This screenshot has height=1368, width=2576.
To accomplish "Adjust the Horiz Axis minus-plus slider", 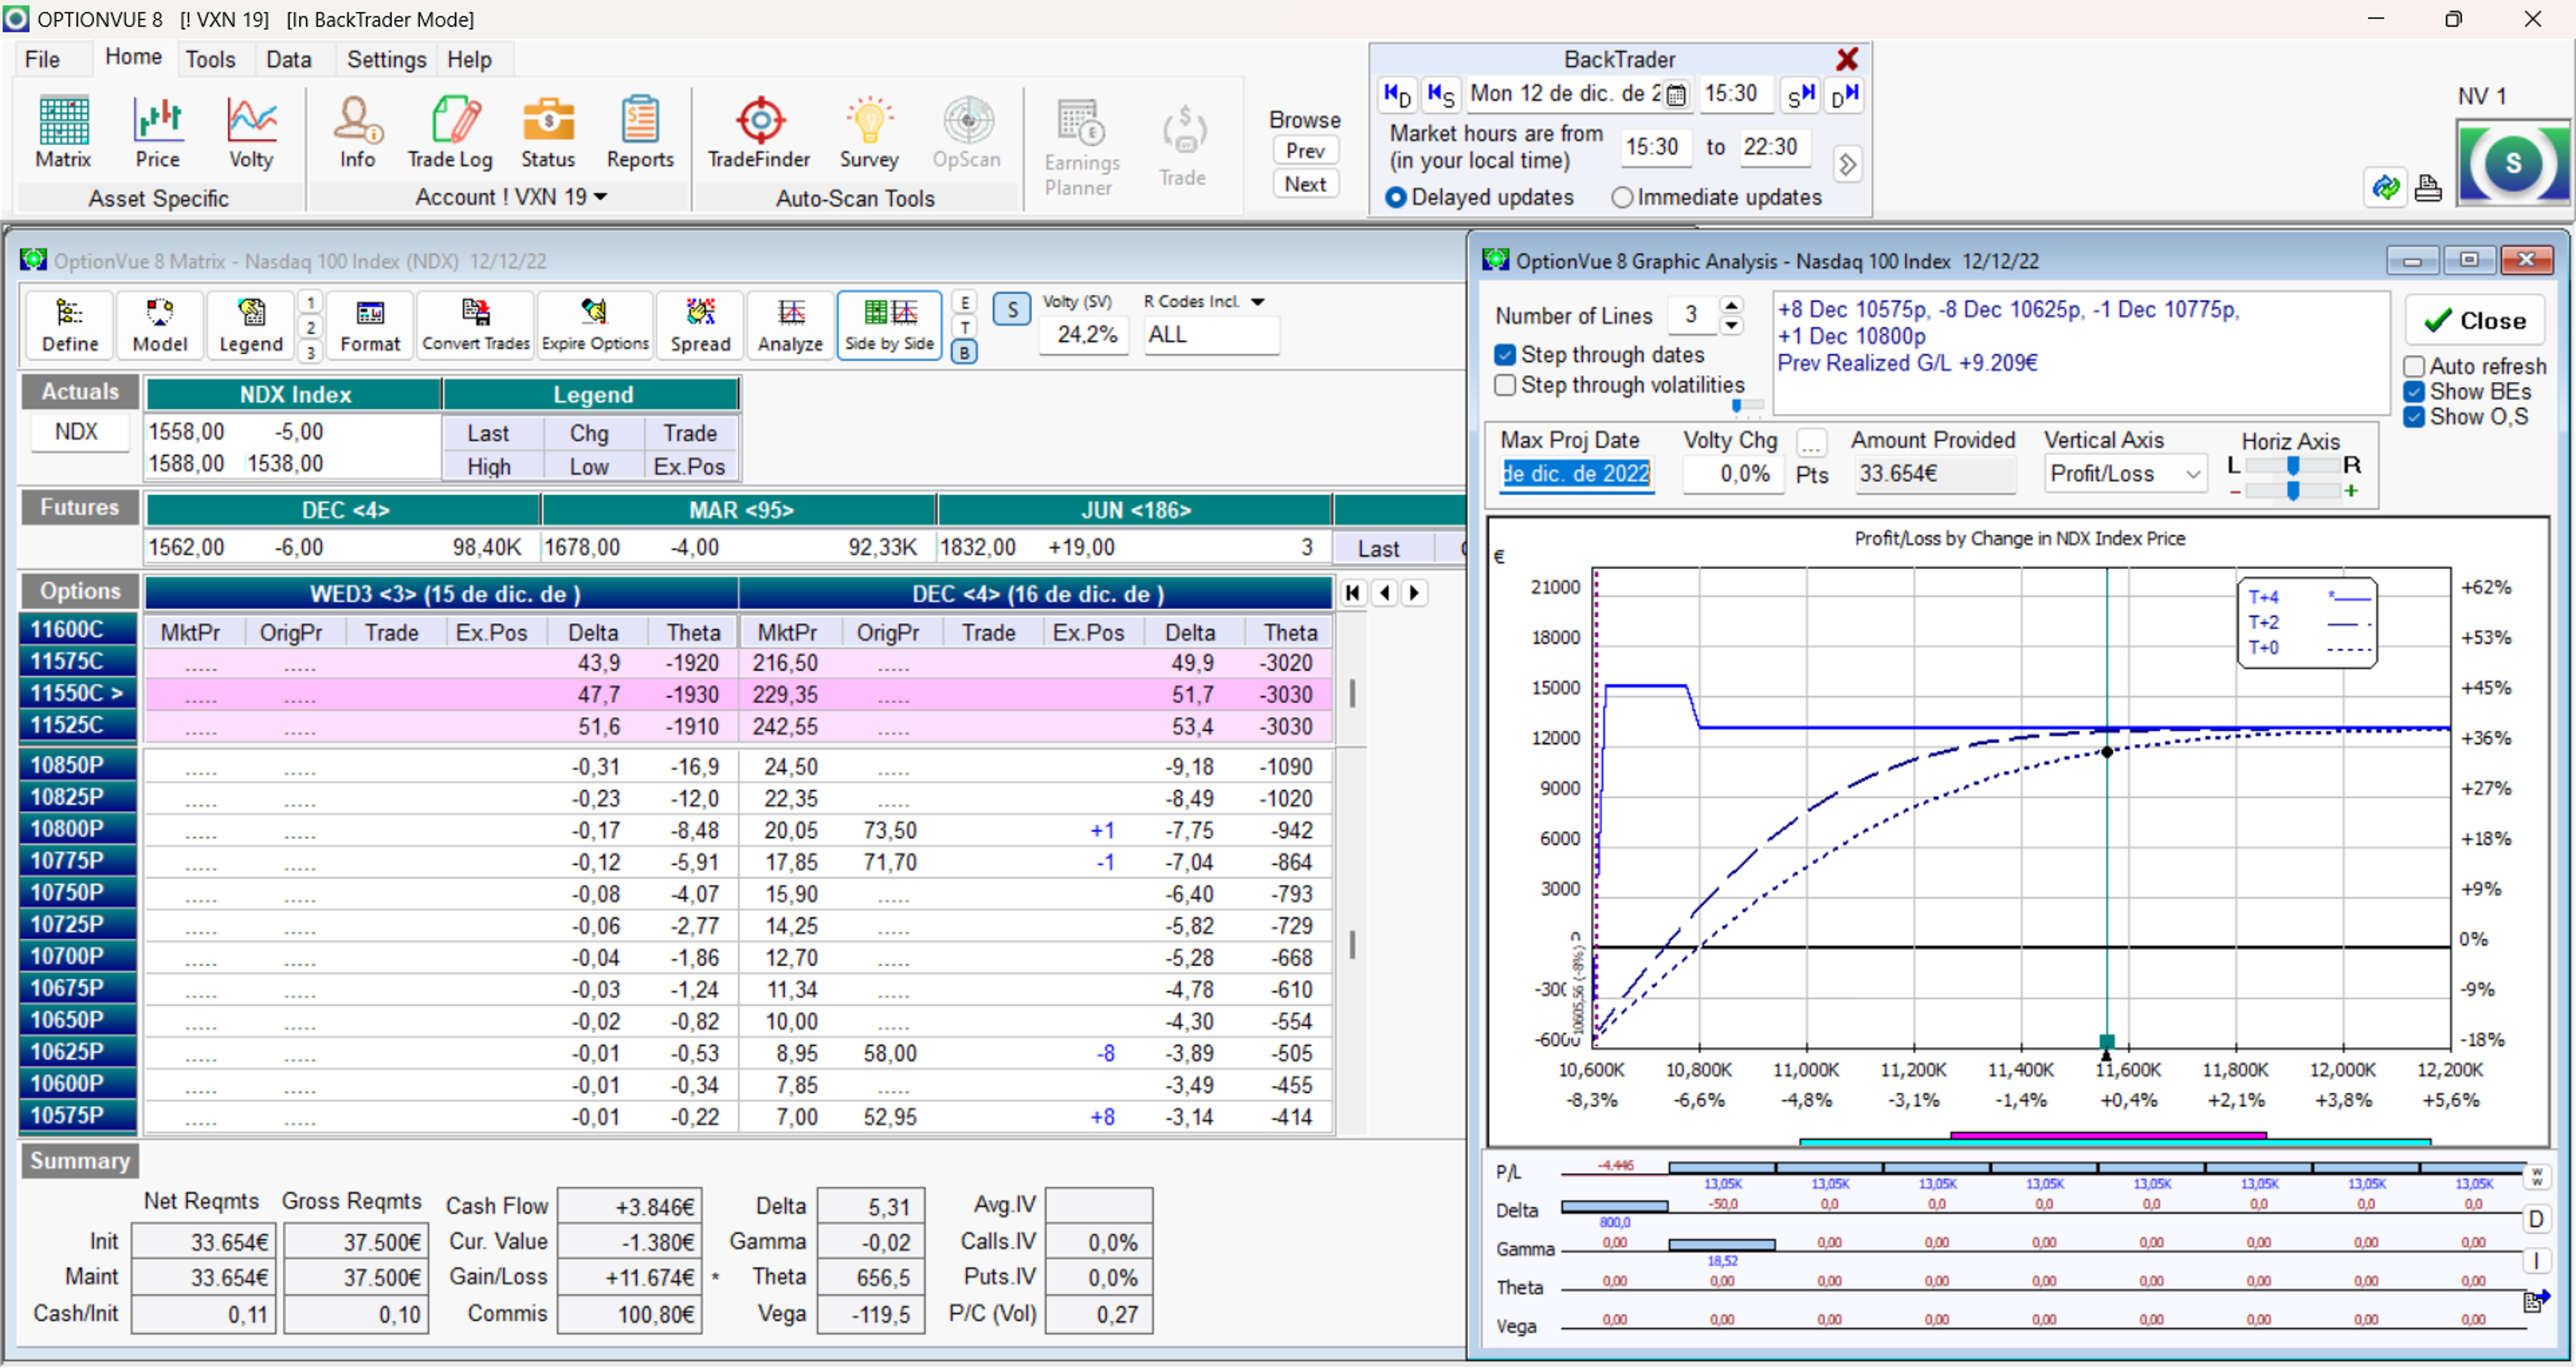I will (2293, 490).
